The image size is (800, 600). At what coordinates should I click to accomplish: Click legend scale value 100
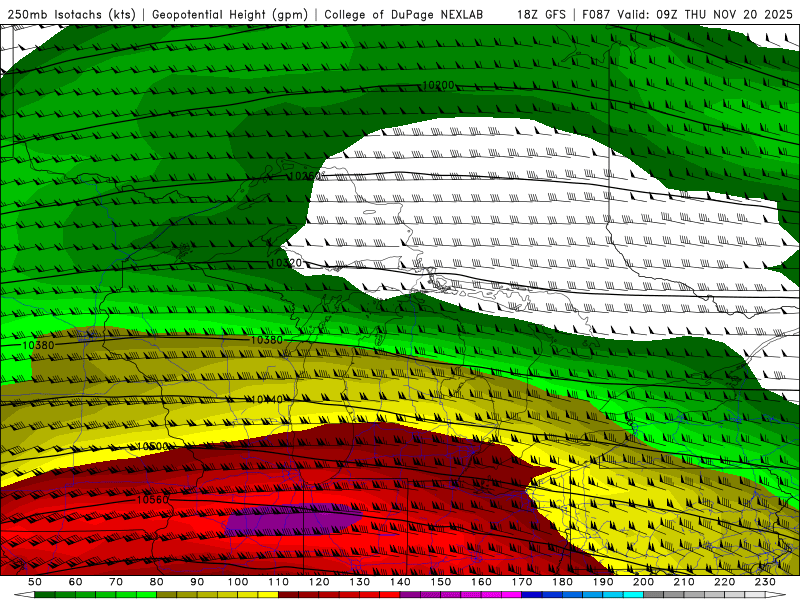(x=238, y=582)
